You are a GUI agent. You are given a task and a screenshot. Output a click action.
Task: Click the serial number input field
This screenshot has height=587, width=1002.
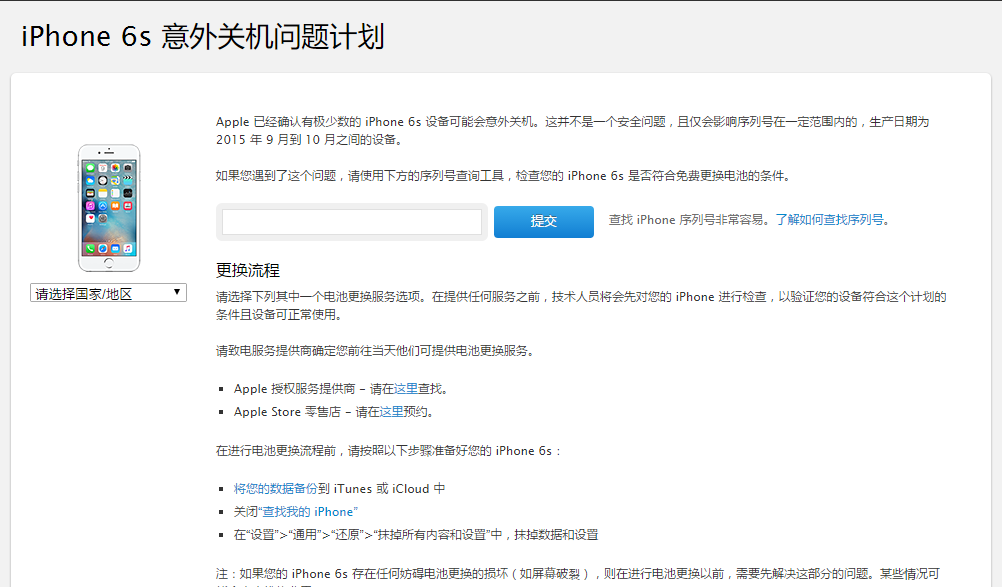[x=351, y=222]
